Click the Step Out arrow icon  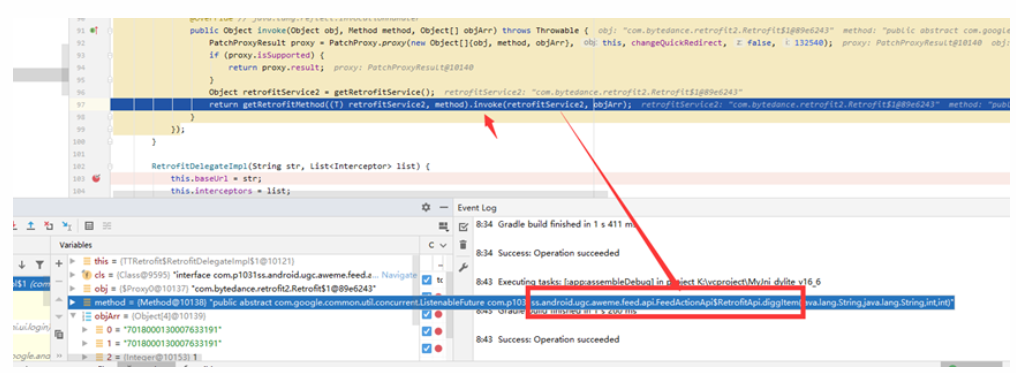click(x=30, y=225)
